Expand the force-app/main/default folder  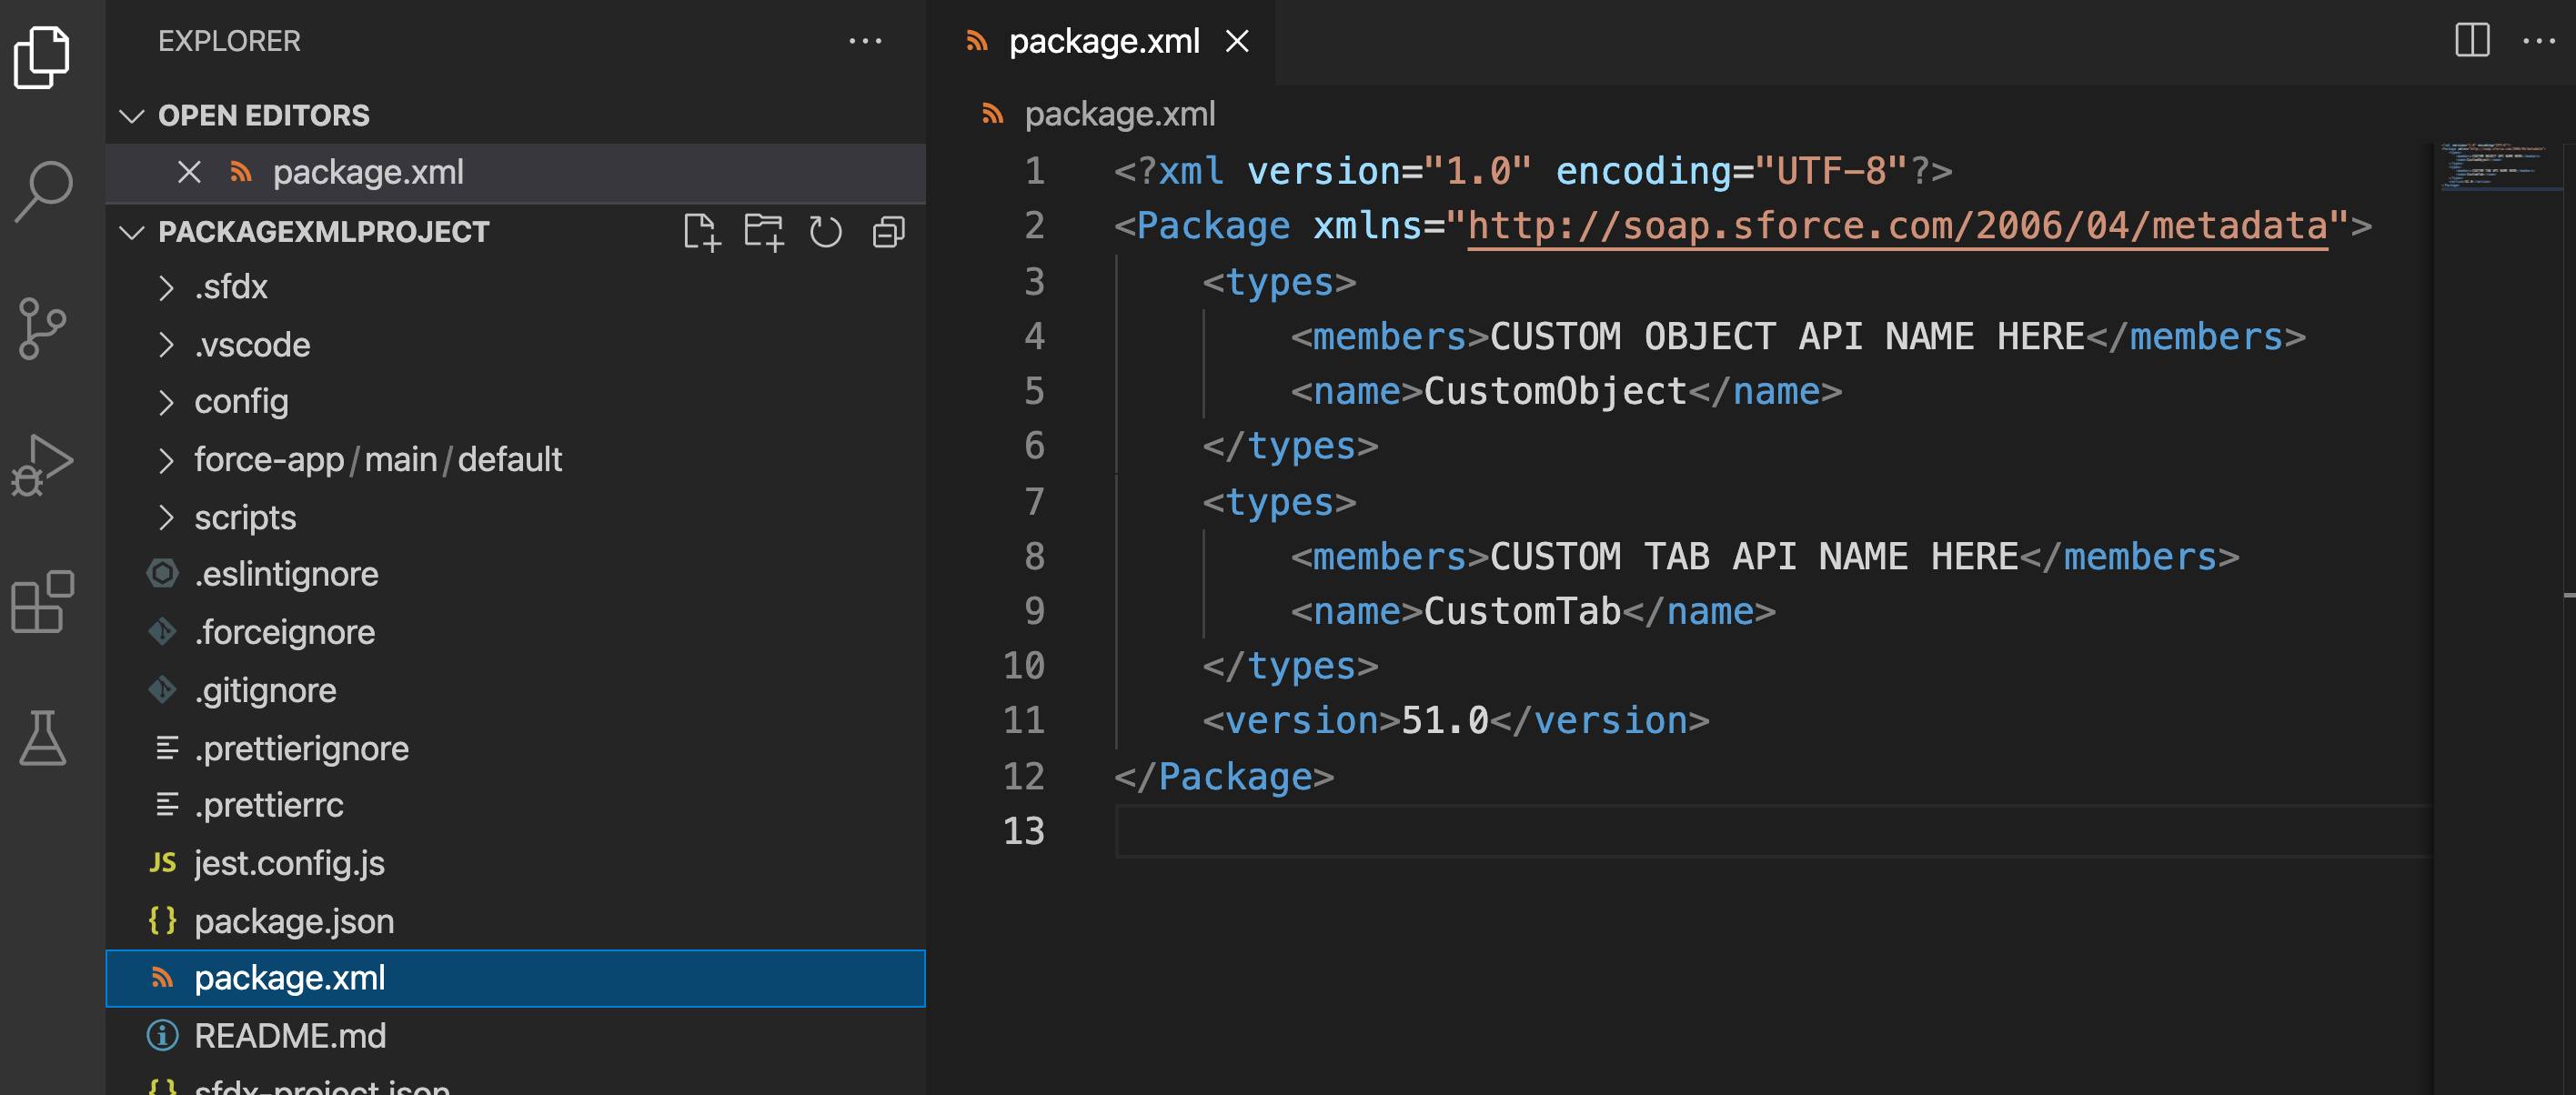tap(377, 460)
